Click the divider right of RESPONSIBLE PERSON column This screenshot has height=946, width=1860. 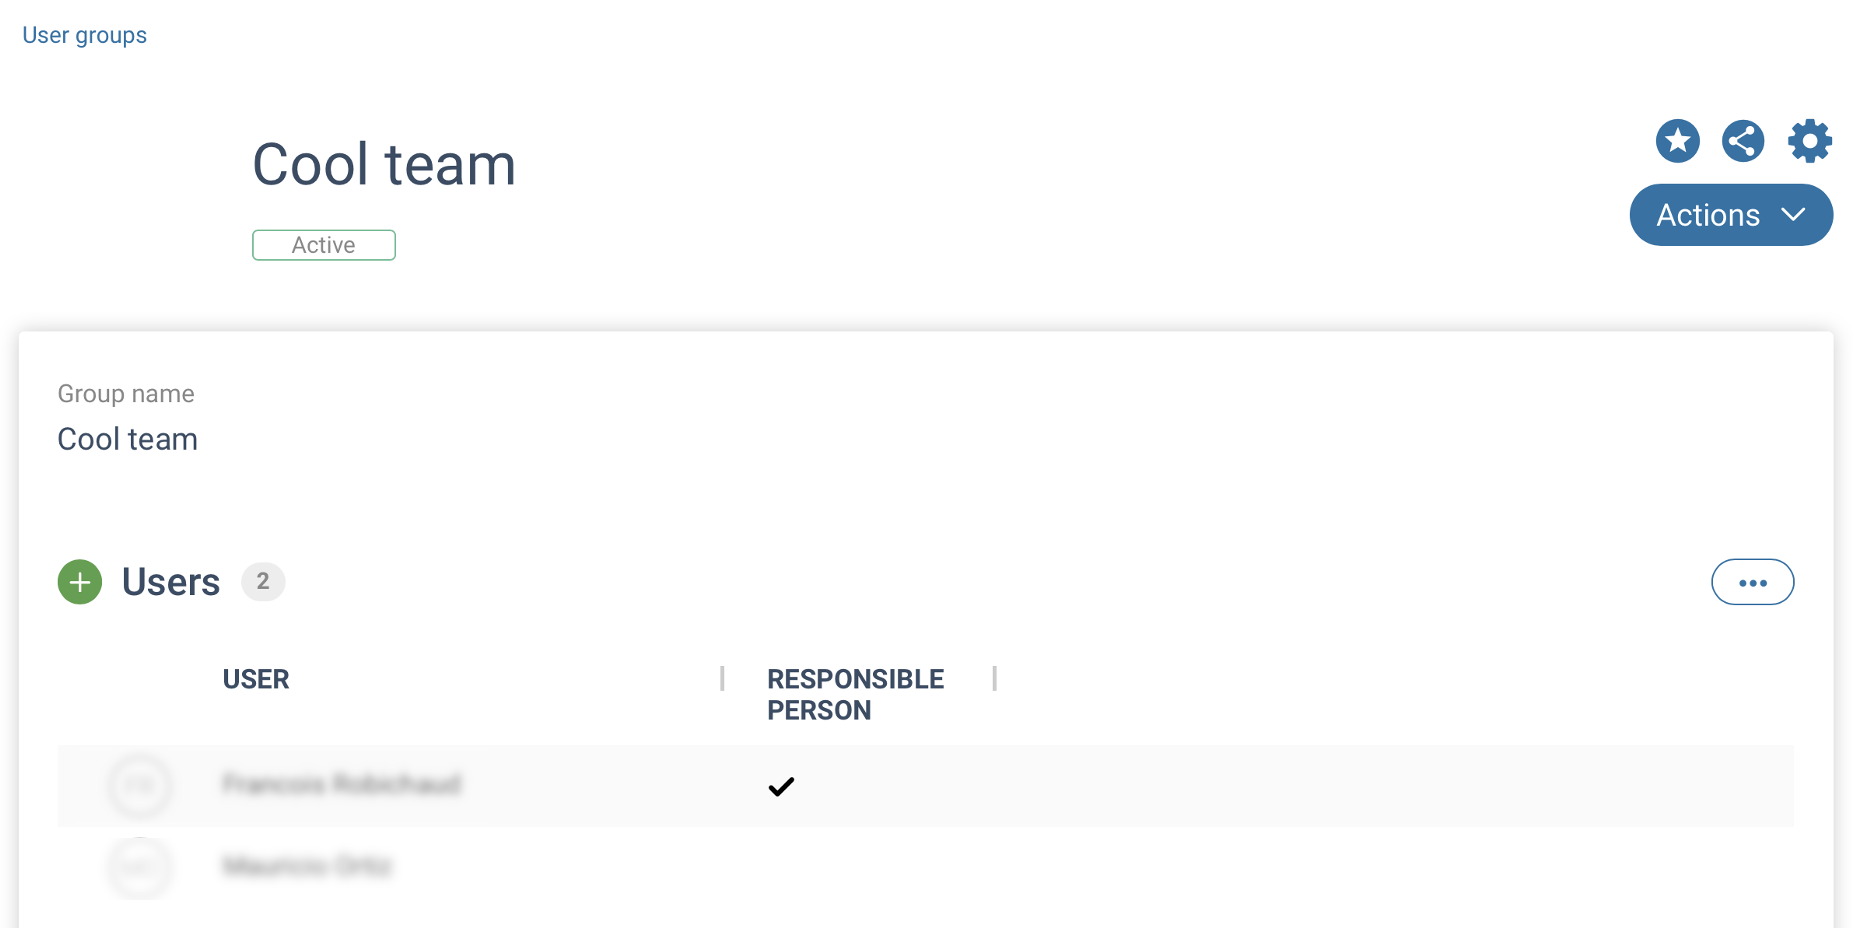click(994, 679)
